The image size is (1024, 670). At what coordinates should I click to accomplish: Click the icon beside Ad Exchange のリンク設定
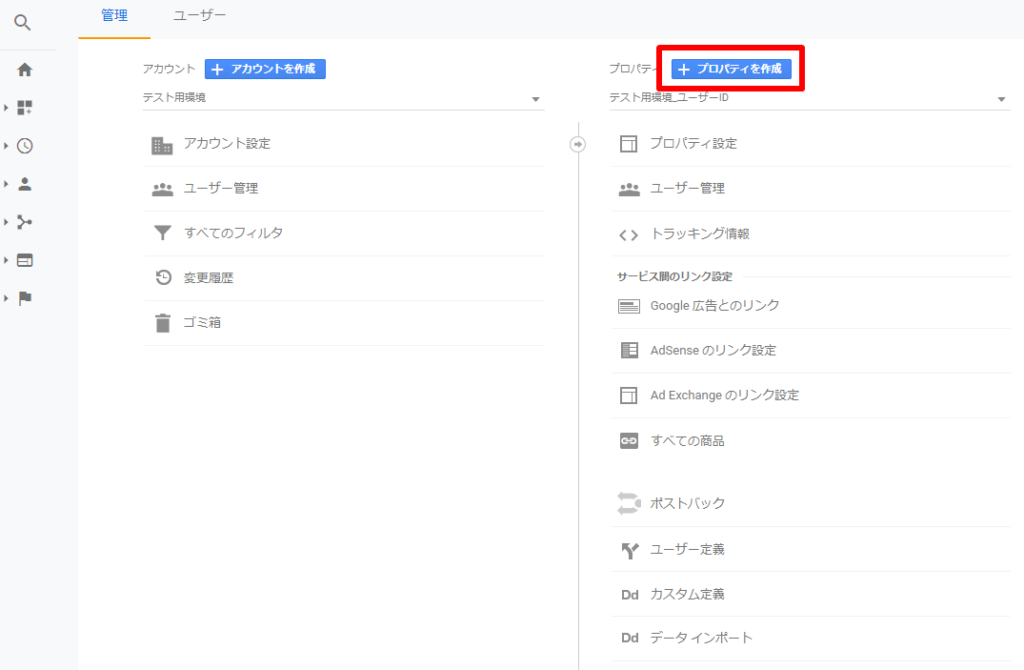[628, 395]
